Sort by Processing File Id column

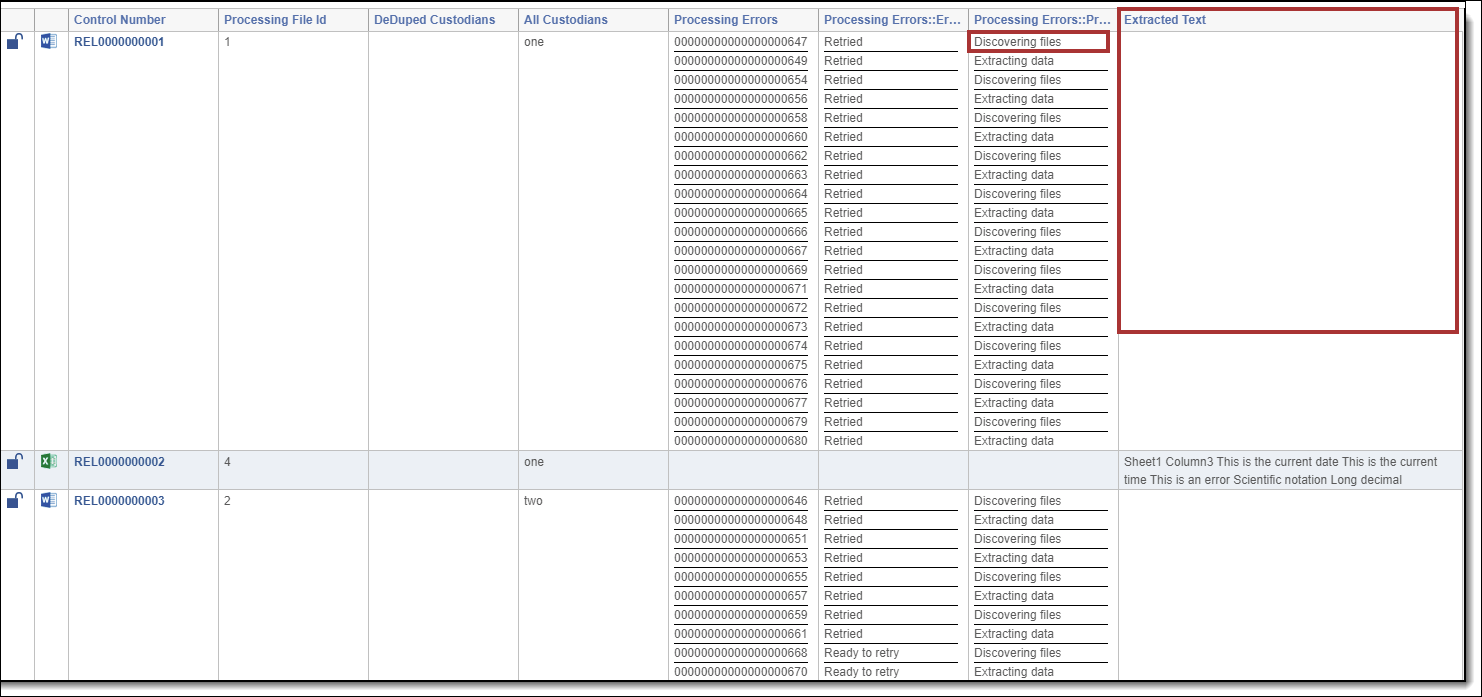[275, 20]
